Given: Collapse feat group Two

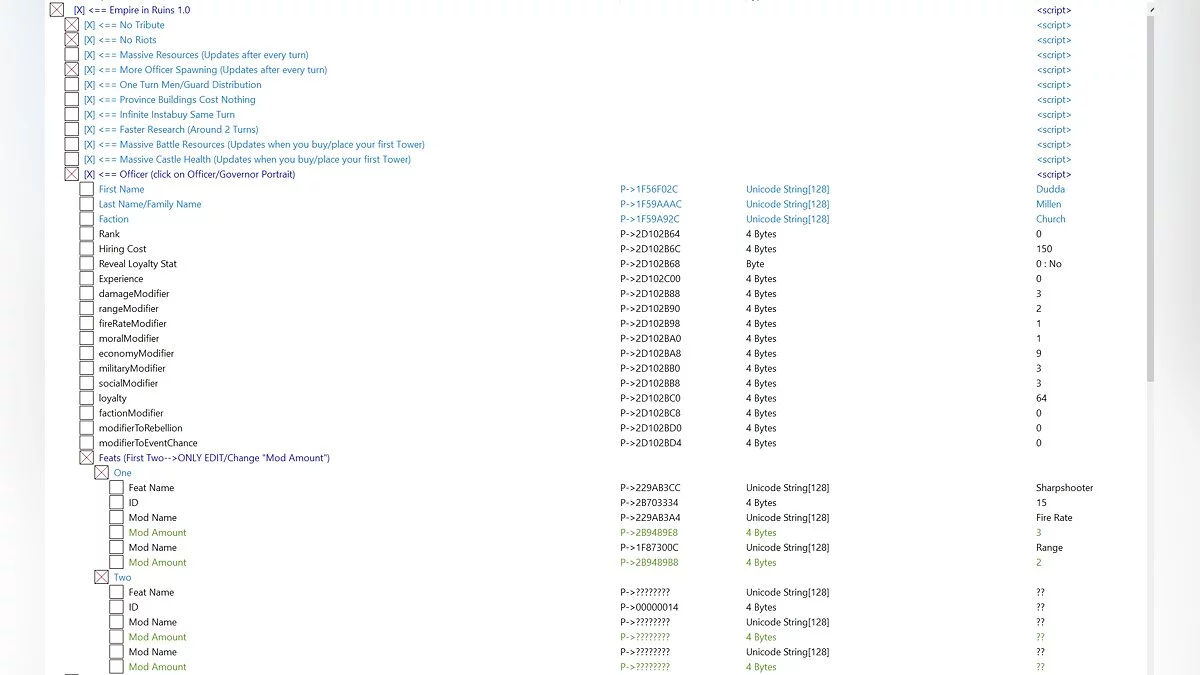Looking at the screenshot, I should (102, 577).
